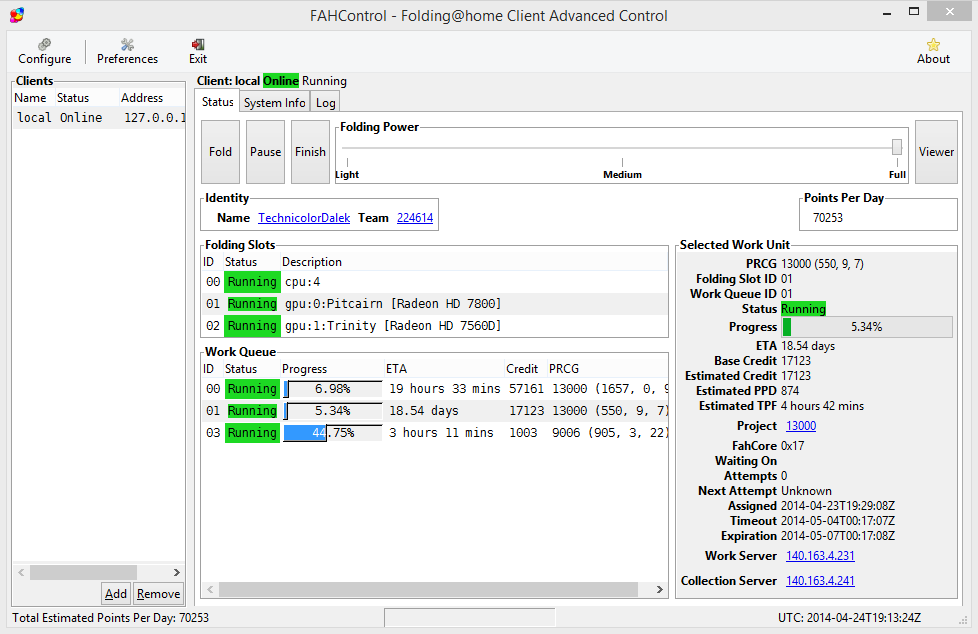Screen dimensions: 978x634
Task: Set Folding Power to Medium tick
Action: (622, 162)
